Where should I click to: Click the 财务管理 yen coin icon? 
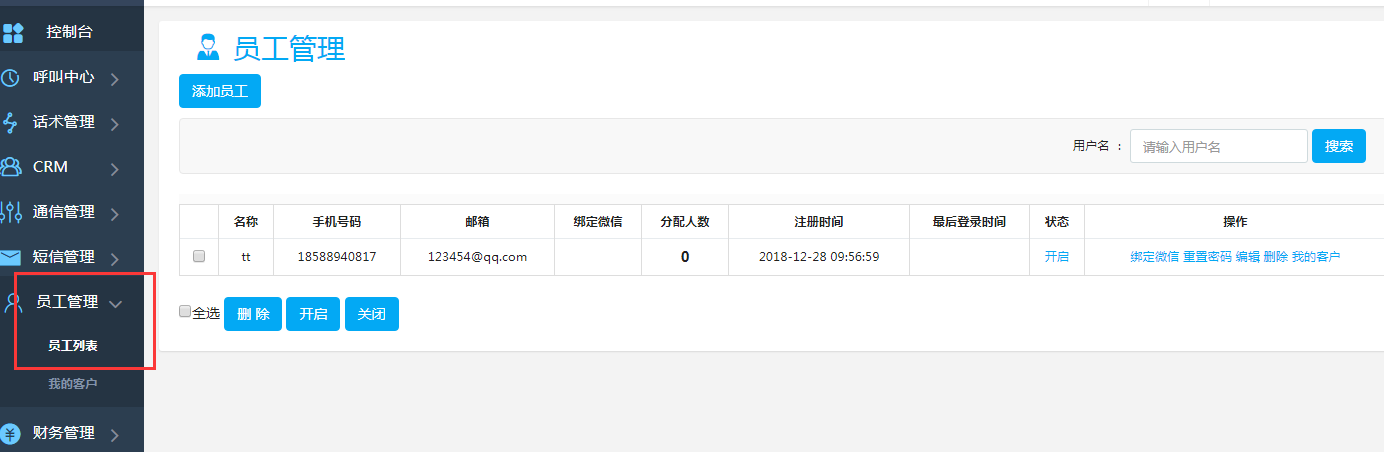click(11, 434)
